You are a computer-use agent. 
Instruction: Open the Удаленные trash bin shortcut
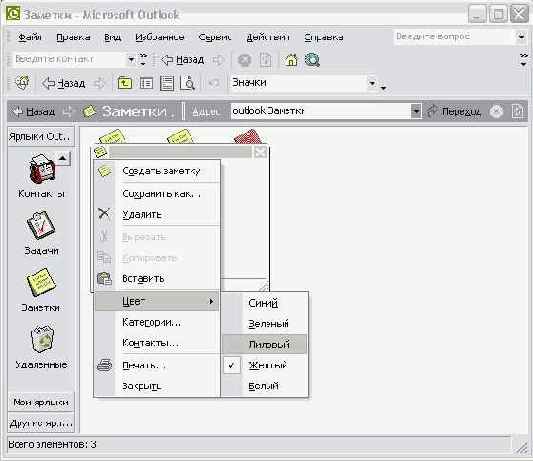42,339
